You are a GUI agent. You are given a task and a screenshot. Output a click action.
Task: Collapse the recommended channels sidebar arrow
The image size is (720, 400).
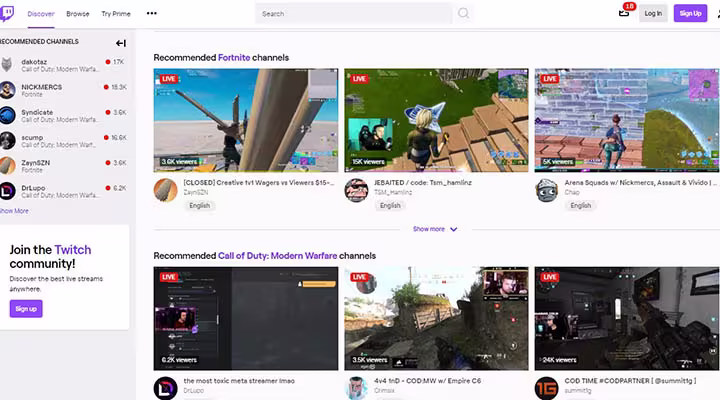point(121,43)
